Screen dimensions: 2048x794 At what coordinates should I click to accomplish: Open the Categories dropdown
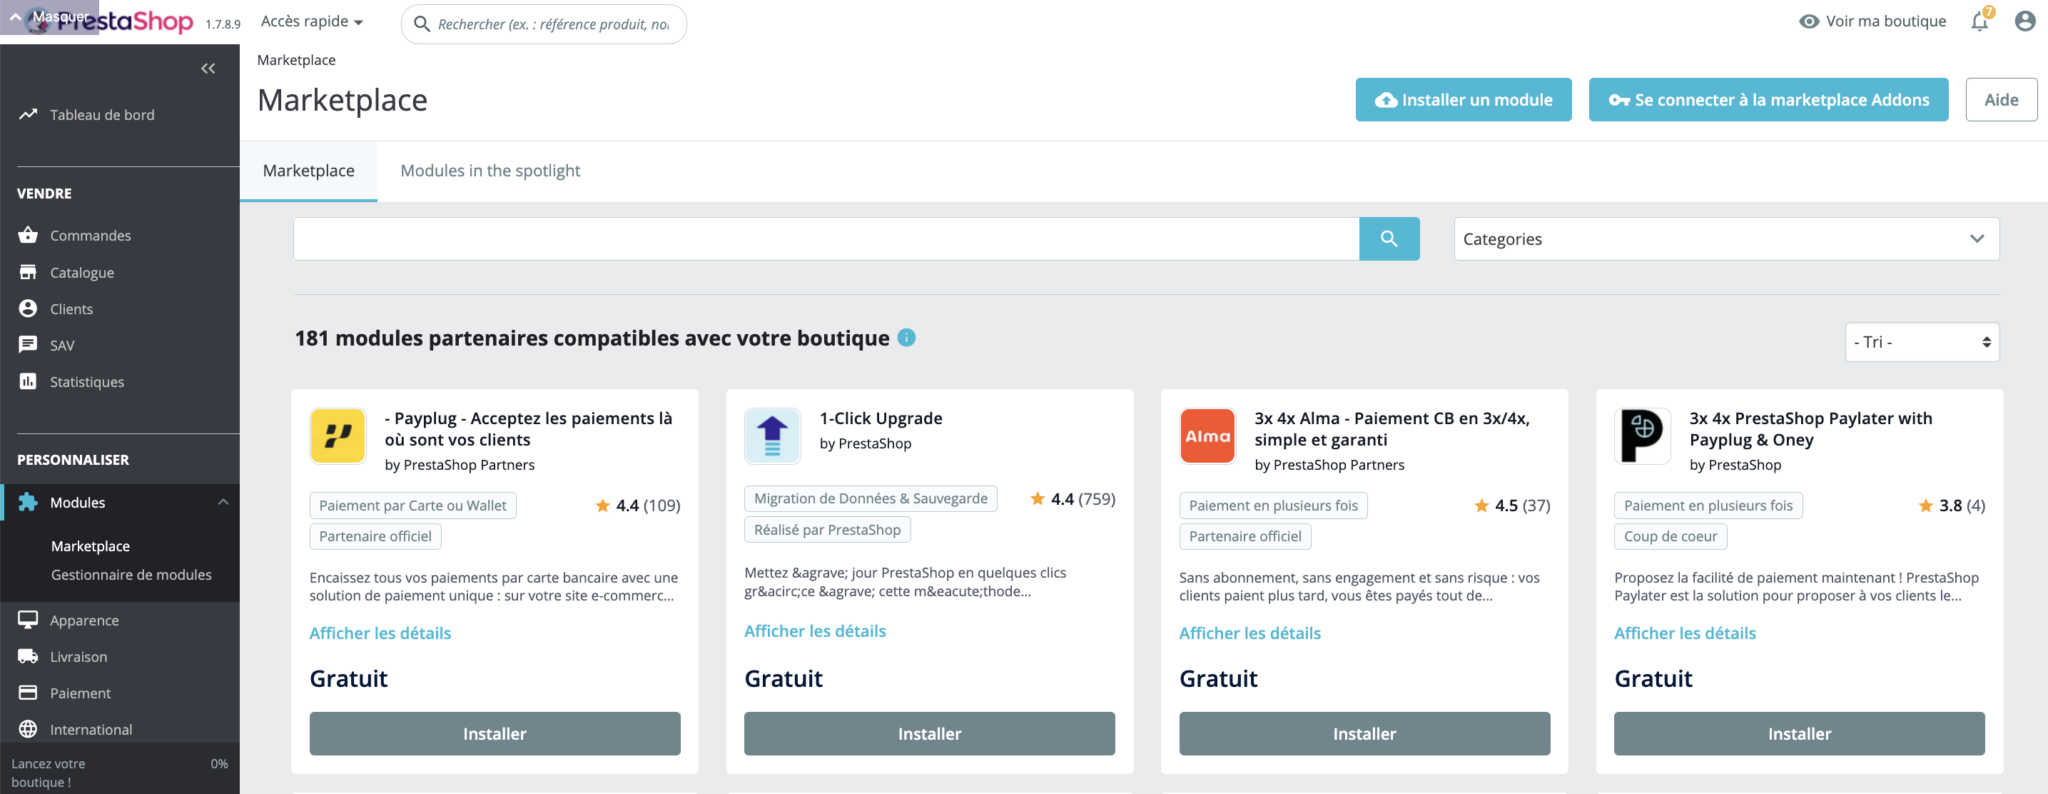pos(1726,239)
